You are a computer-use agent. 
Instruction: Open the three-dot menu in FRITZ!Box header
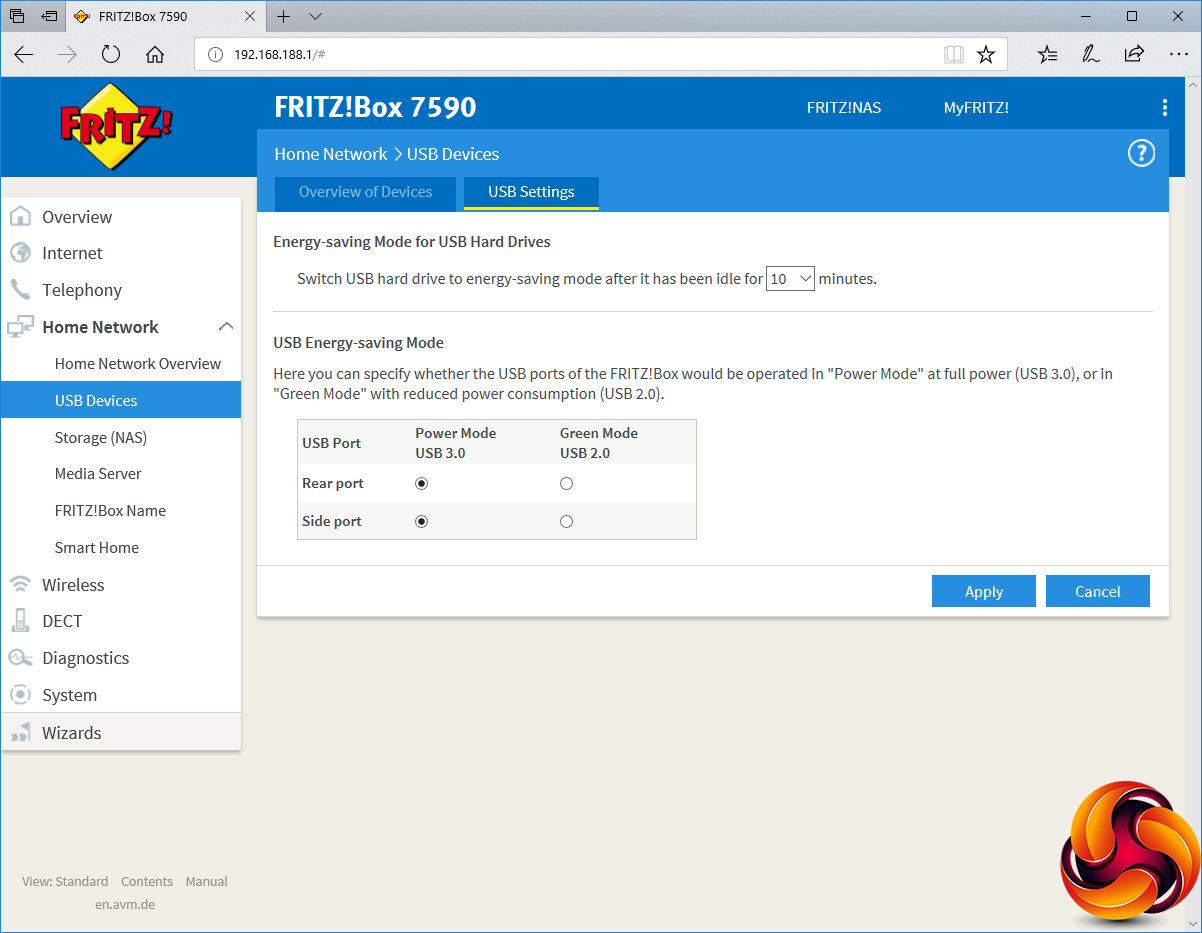click(x=1164, y=108)
